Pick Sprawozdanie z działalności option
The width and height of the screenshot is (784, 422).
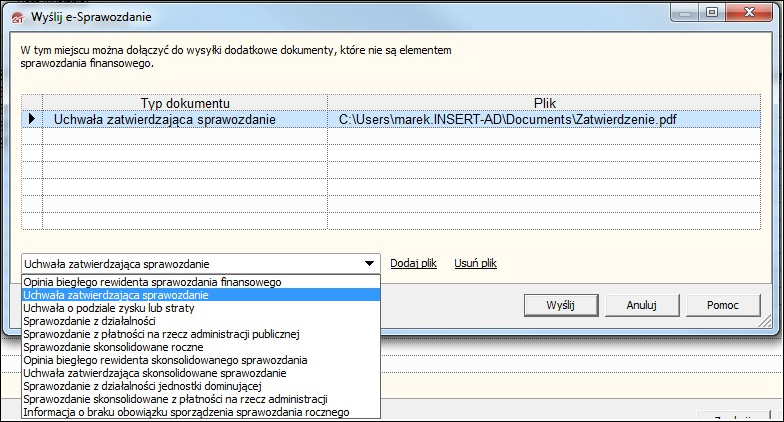tap(201, 321)
